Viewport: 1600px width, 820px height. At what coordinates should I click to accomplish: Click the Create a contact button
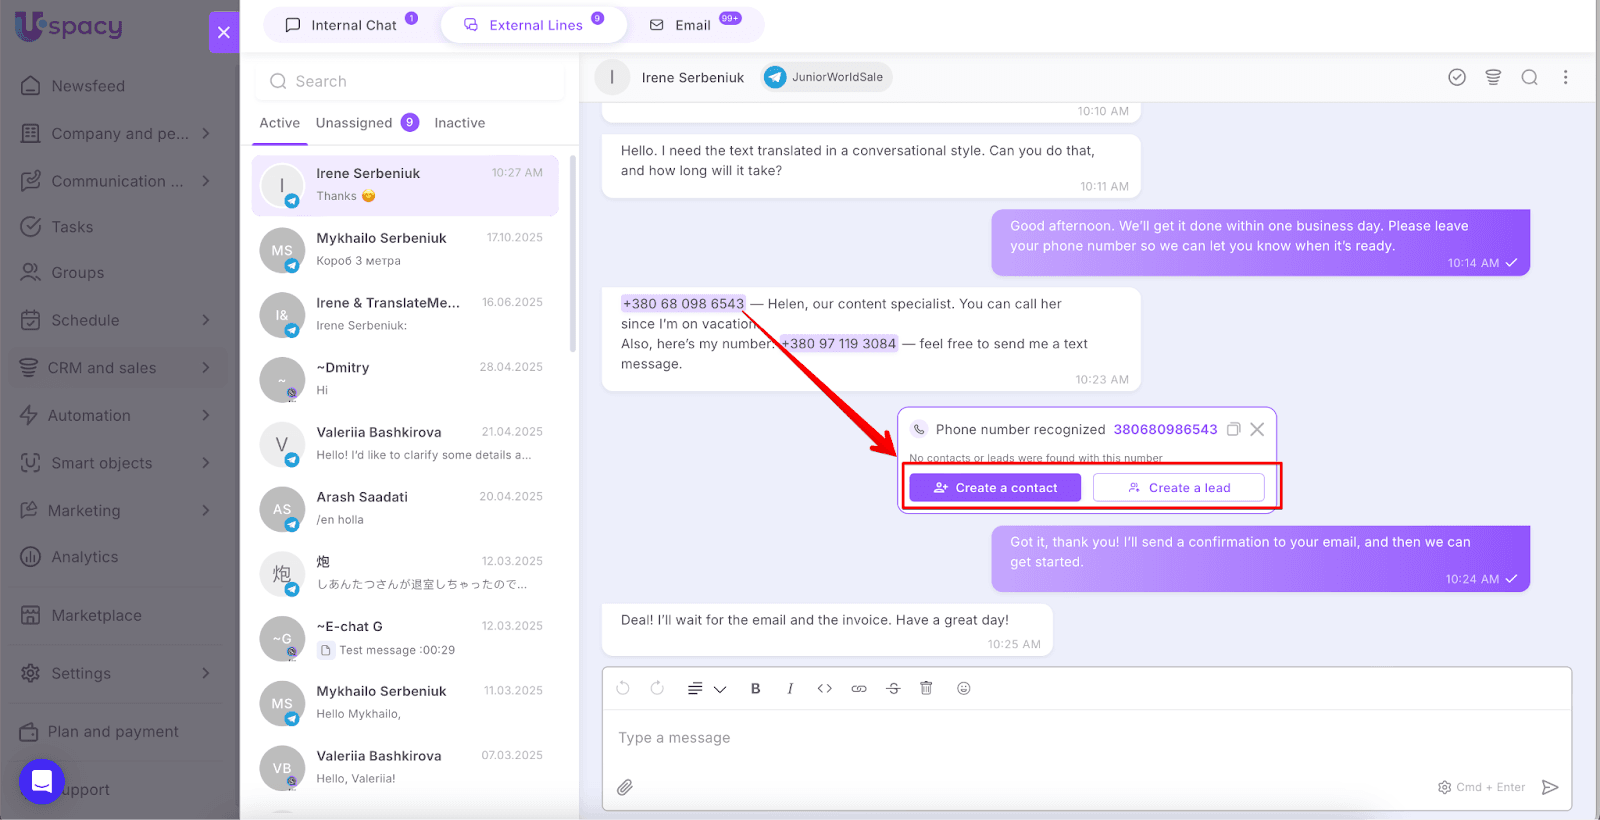(x=995, y=488)
